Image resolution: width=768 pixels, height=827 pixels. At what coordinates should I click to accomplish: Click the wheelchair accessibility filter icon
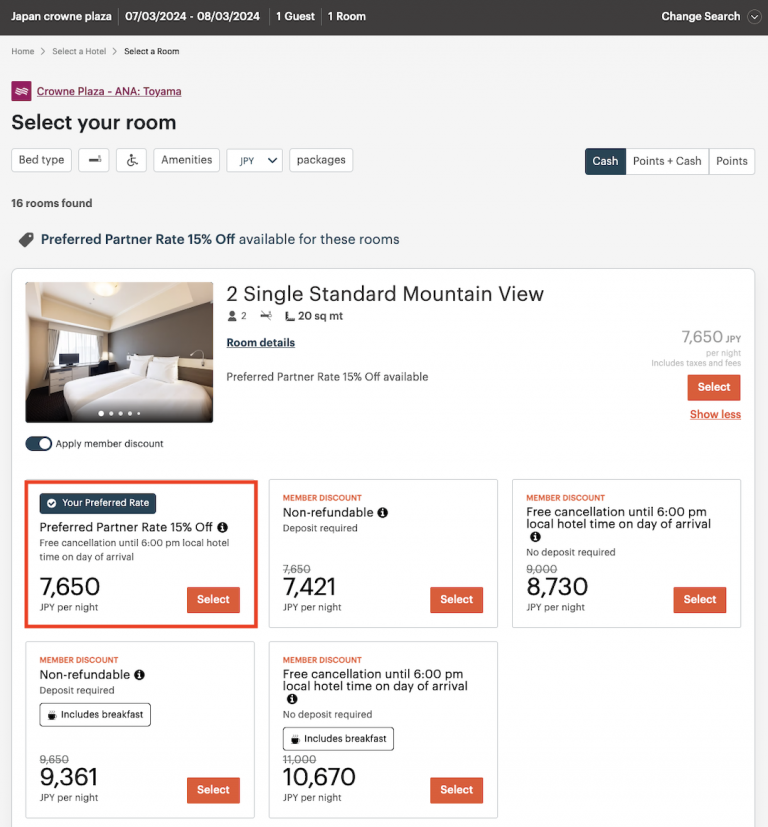pyautogui.click(x=131, y=160)
